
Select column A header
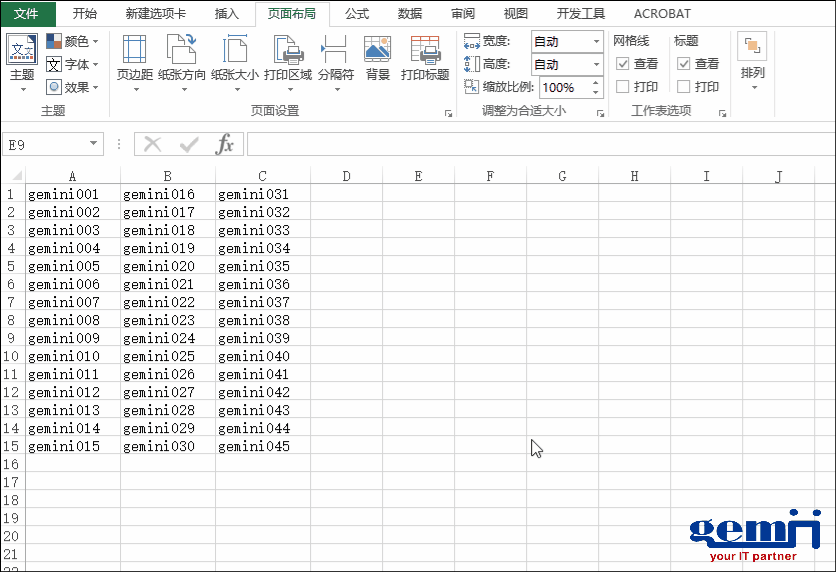click(x=73, y=176)
